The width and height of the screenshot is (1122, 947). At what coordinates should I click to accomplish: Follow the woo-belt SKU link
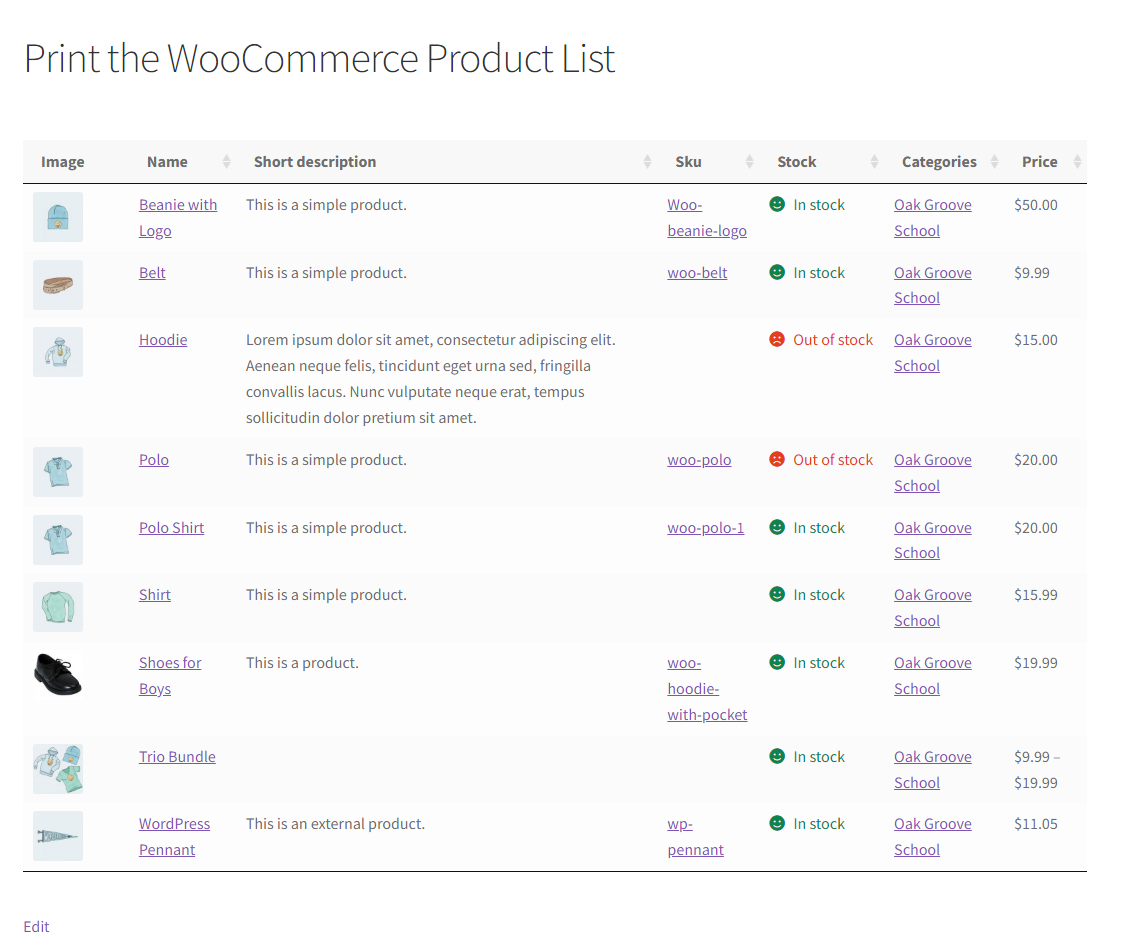click(697, 273)
